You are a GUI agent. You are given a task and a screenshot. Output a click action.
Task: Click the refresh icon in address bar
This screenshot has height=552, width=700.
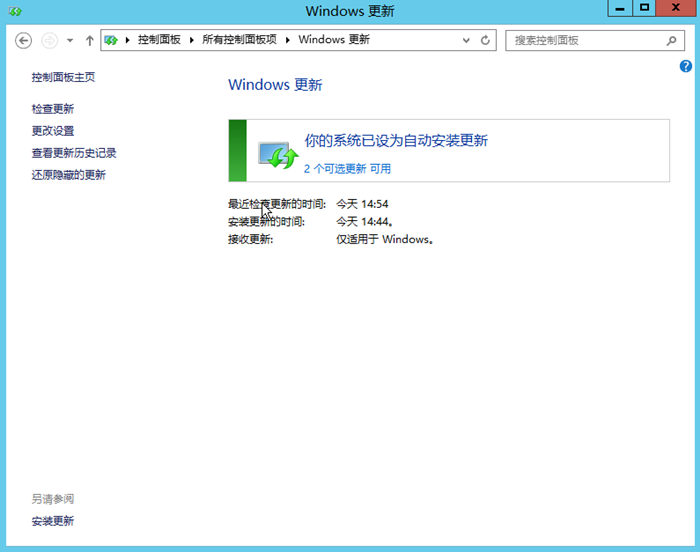pos(486,40)
